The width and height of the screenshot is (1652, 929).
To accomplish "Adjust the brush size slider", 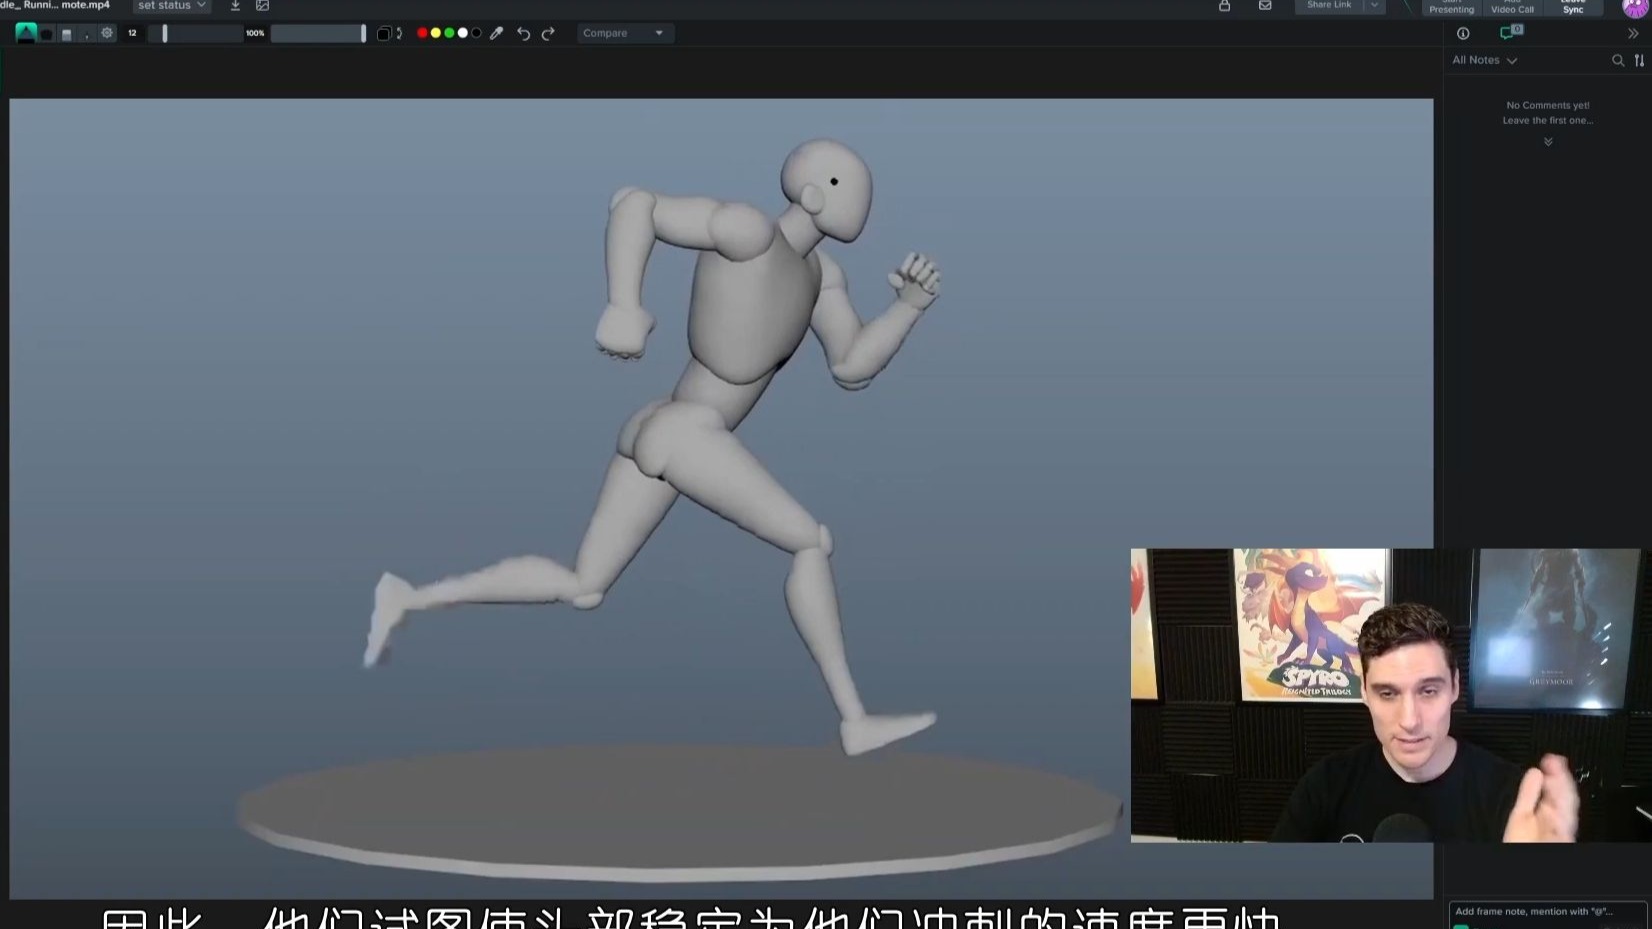I will pos(197,33).
